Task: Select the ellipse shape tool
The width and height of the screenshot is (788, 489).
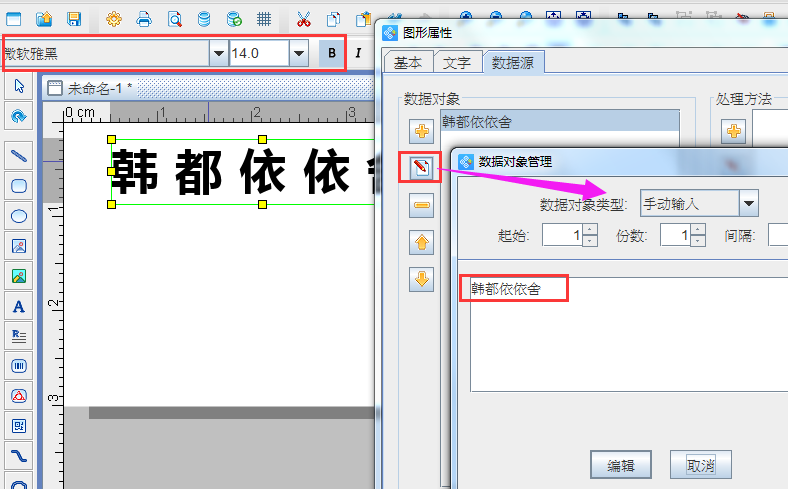Action: (x=18, y=215)
